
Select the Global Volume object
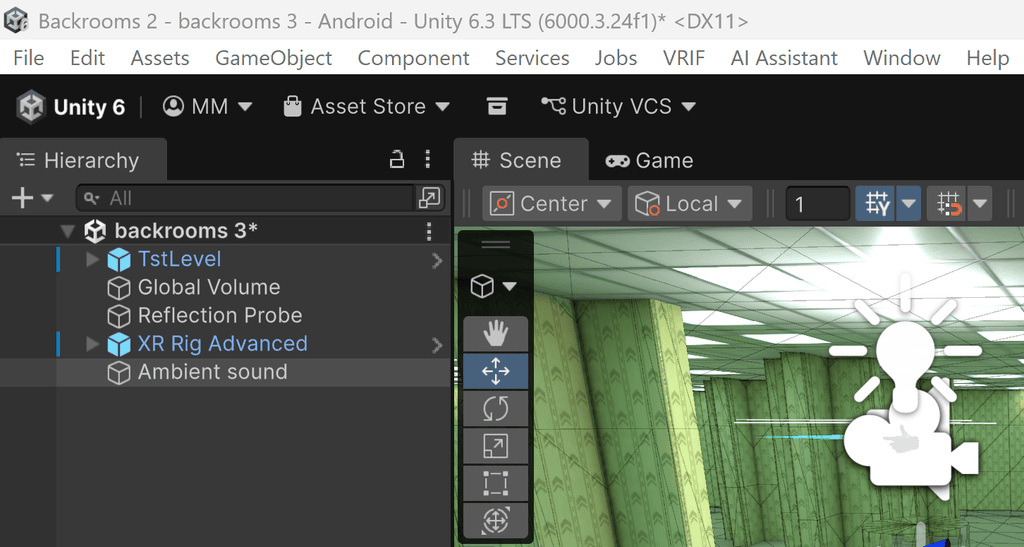point(209,287)
